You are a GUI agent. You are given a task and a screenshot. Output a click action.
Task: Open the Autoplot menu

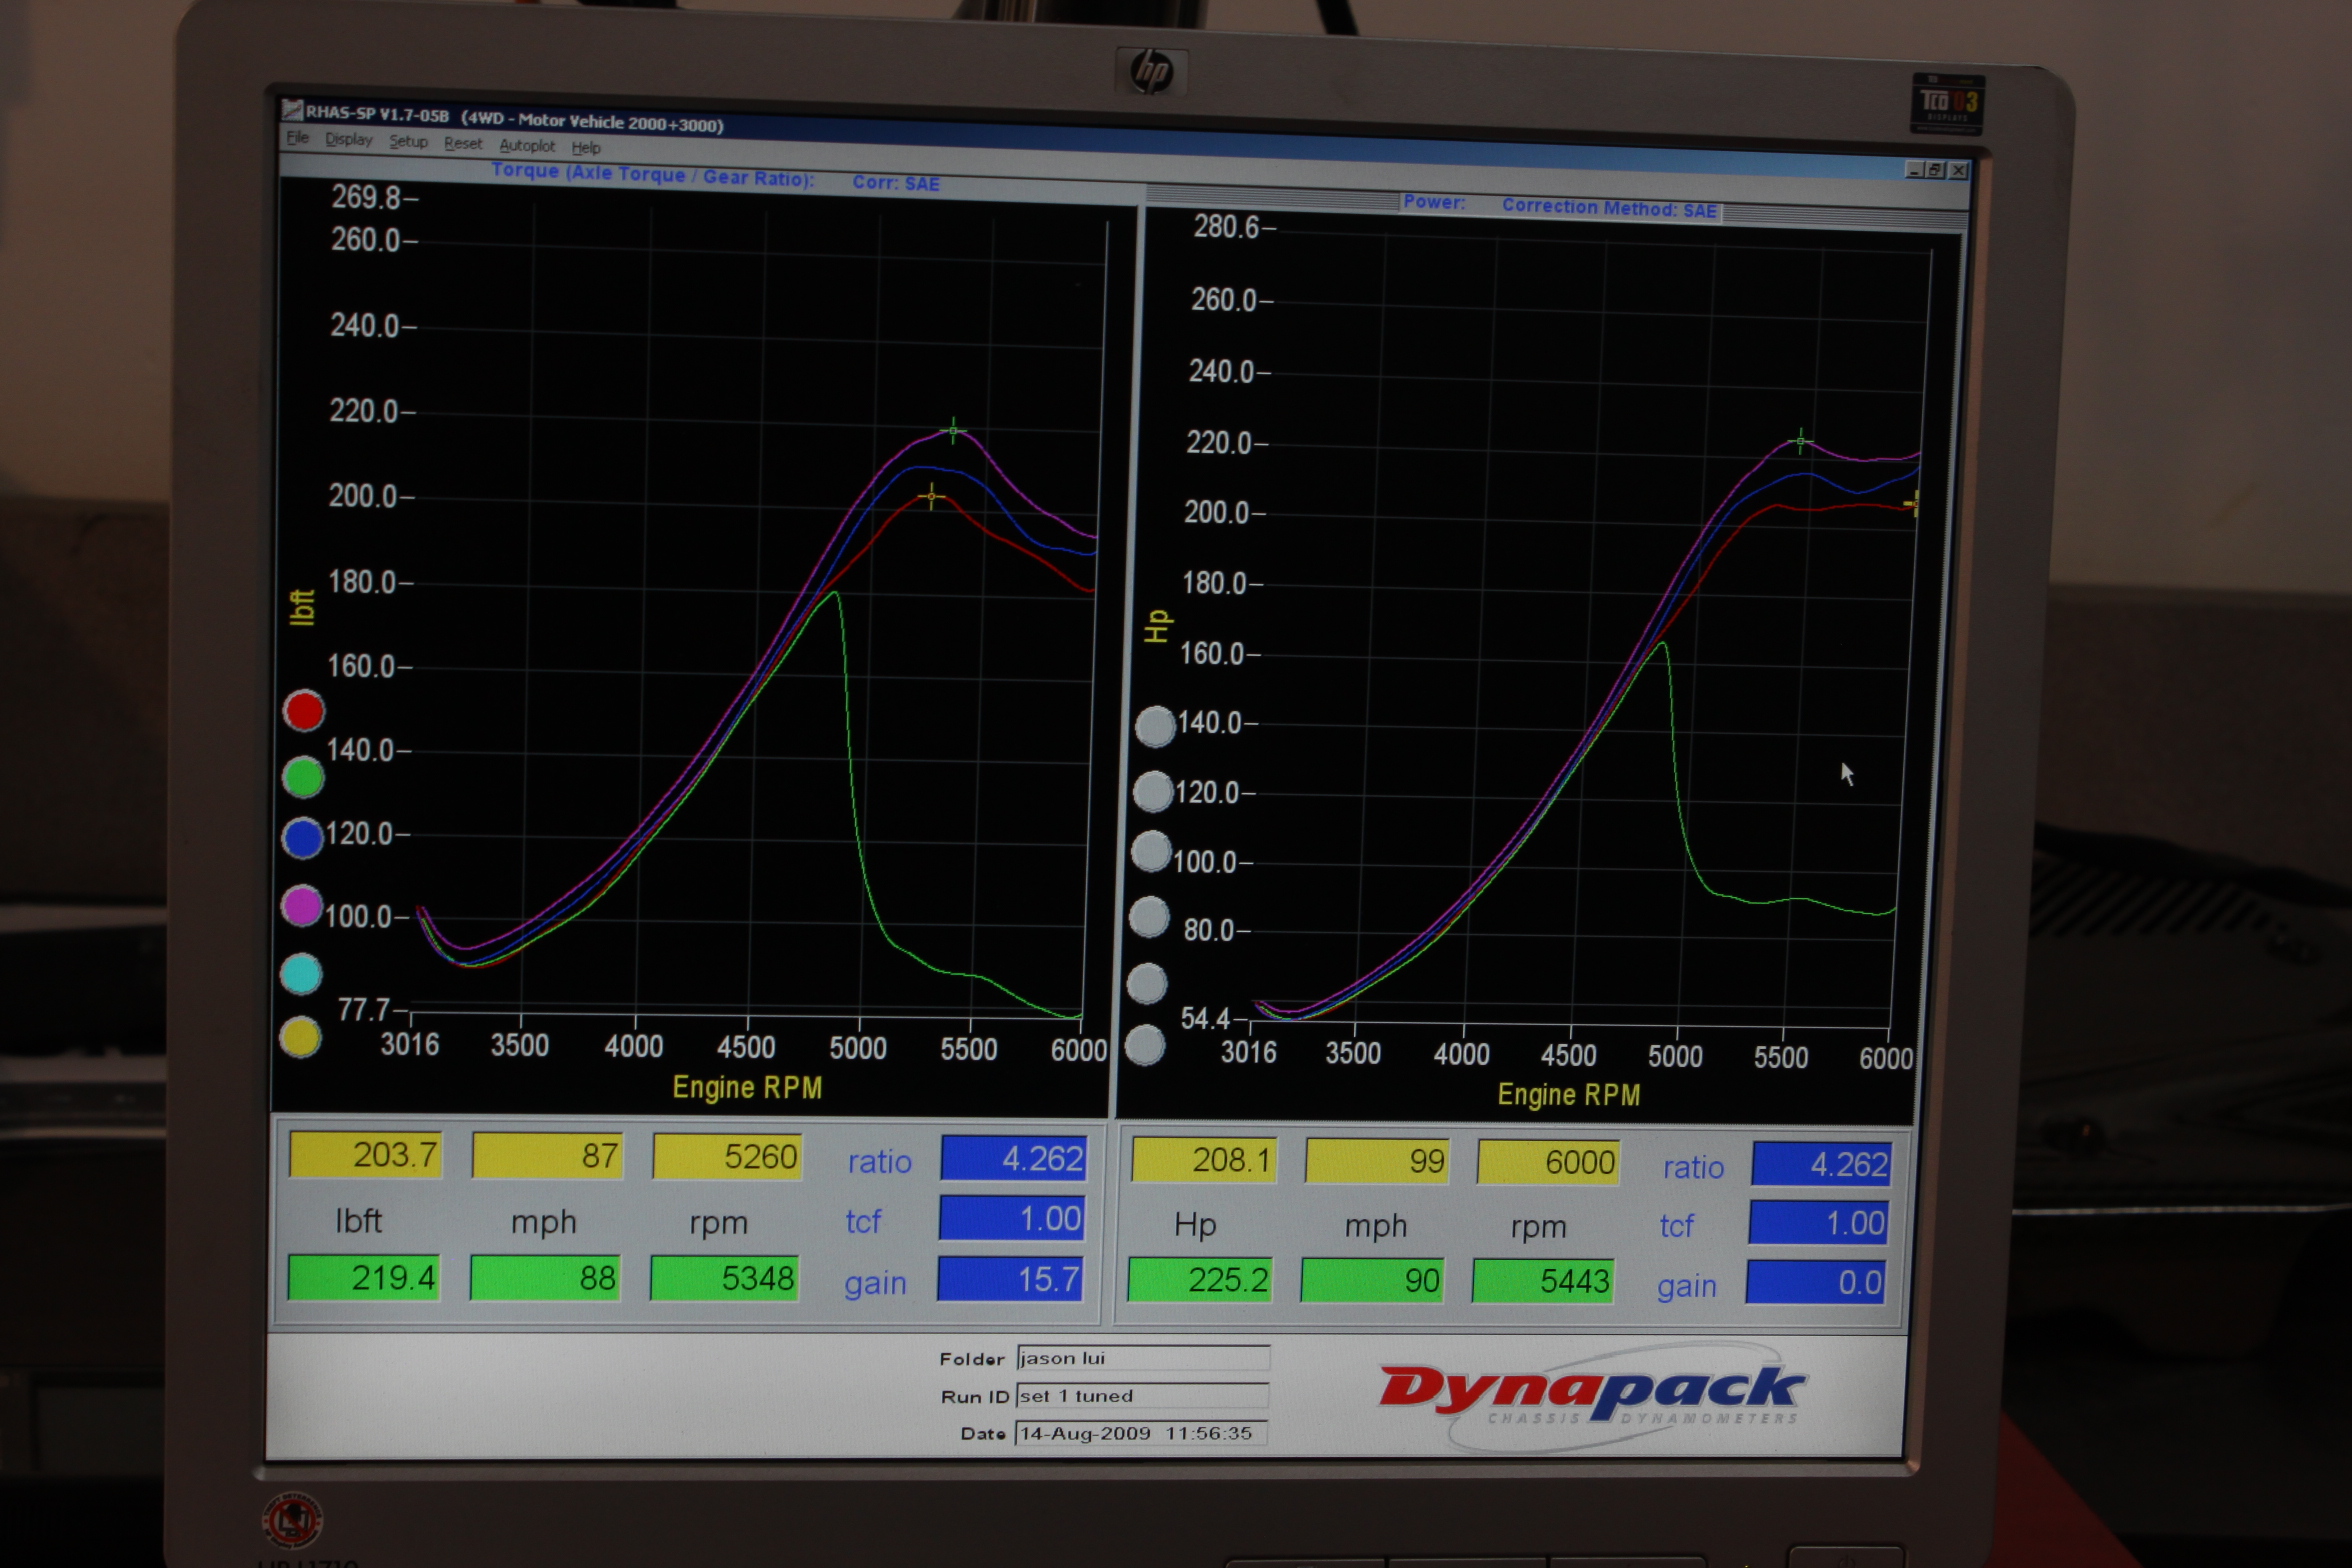pos(527,146)
